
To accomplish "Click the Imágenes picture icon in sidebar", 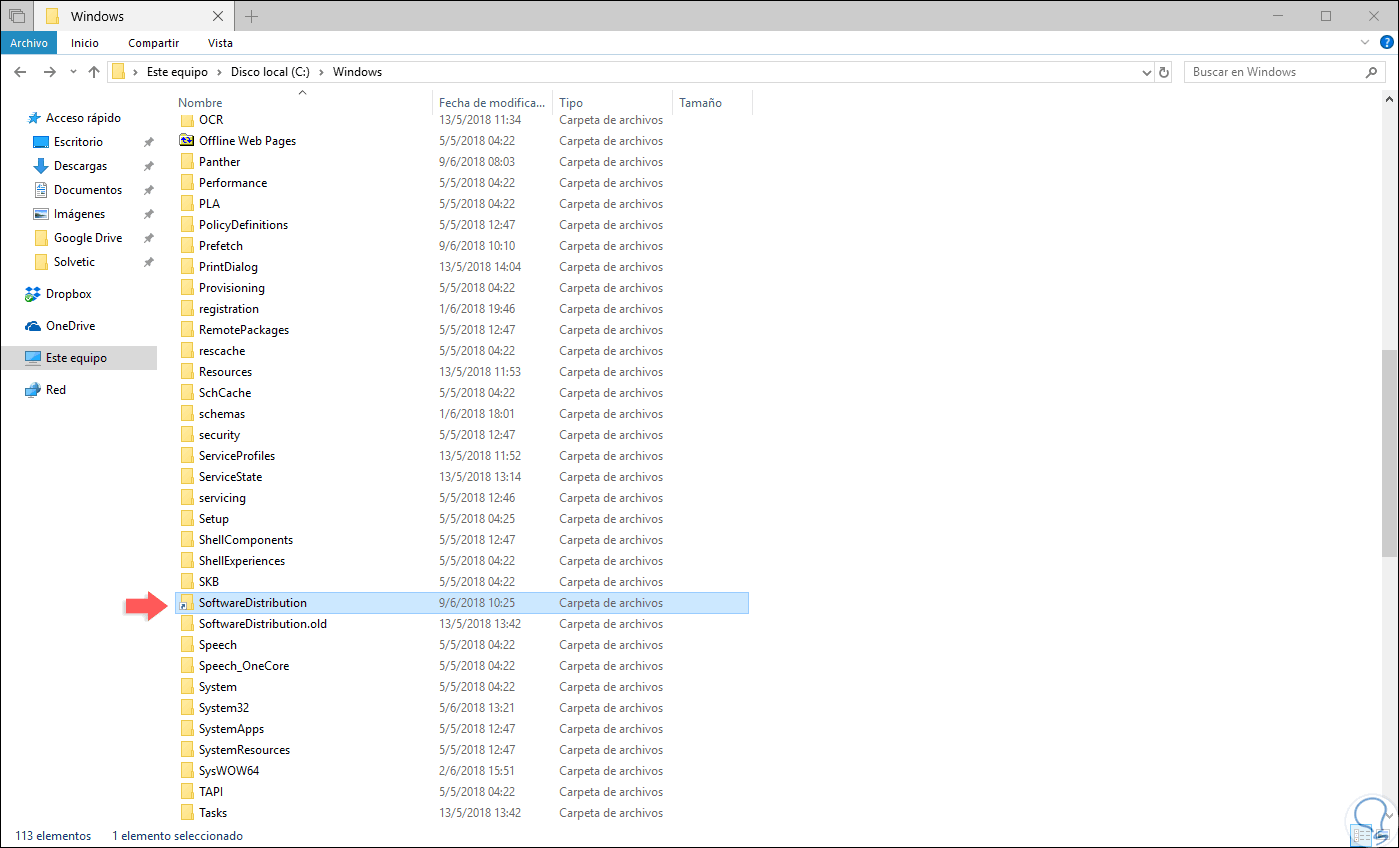I will (x=41, y=214).
